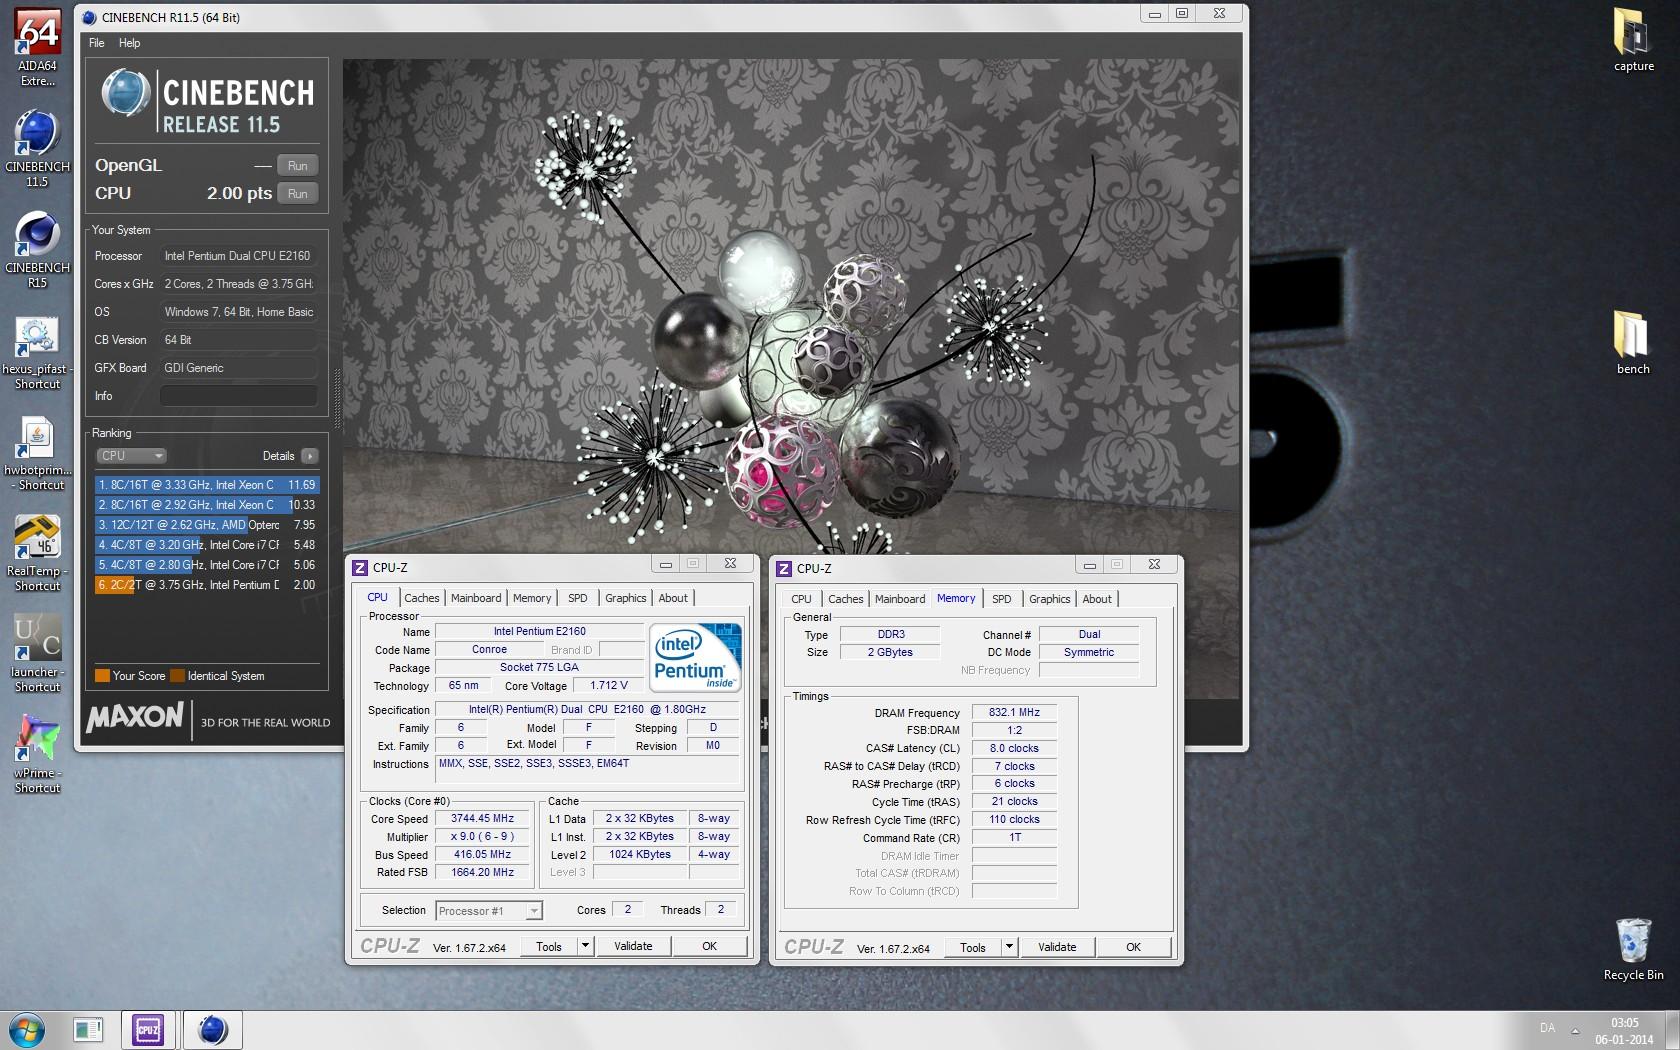Screen dimensions: 1680x1050
Task: Switch to Caches tab in left CPU-Z
Action: (x=421, y=598)
